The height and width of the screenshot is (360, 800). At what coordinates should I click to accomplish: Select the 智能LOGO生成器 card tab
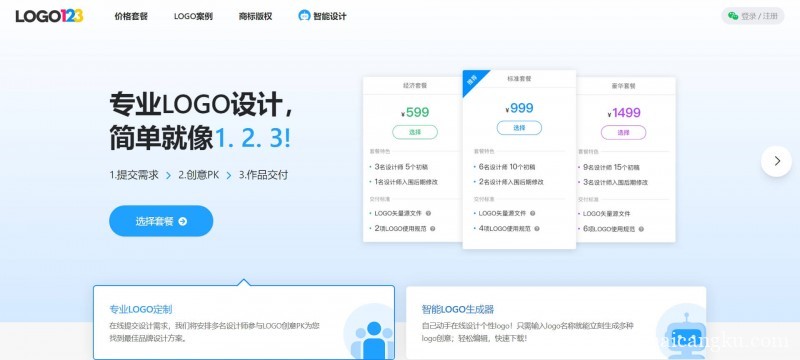pos(556,322)
